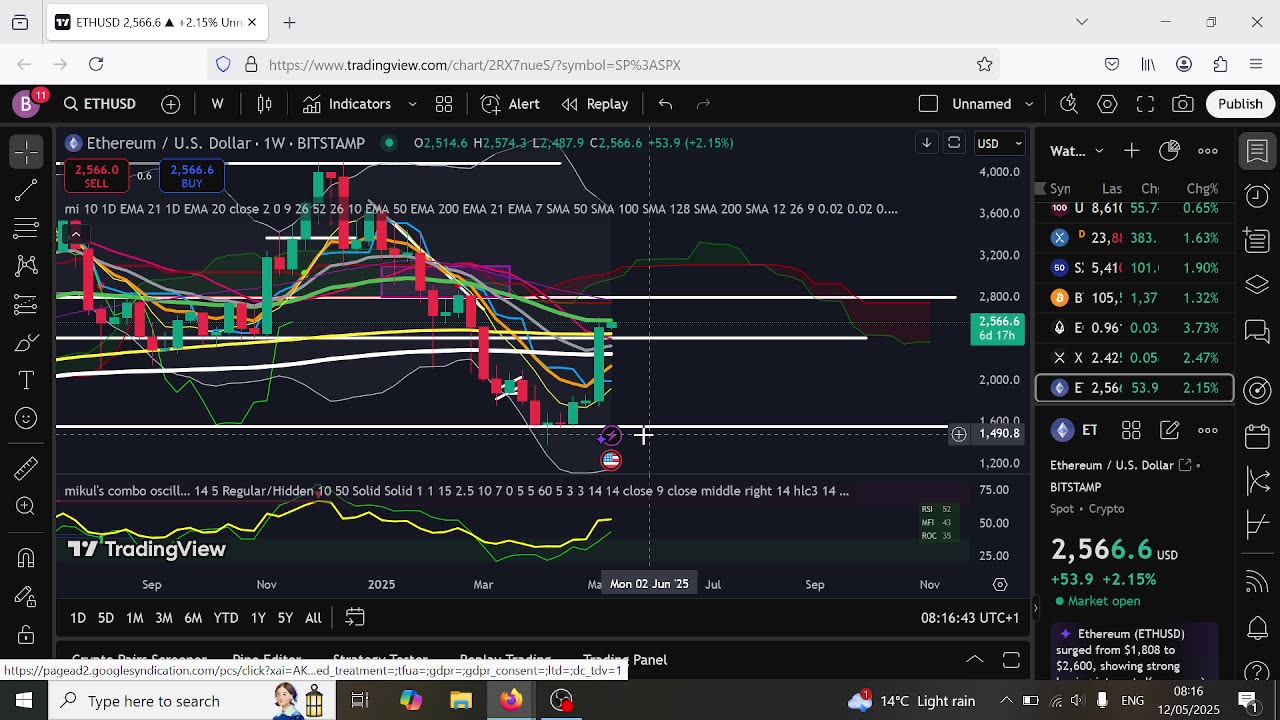The image size is (1280, 720).
Task: Select the trend line drawing tool
Action: click(x=27, y=189)
